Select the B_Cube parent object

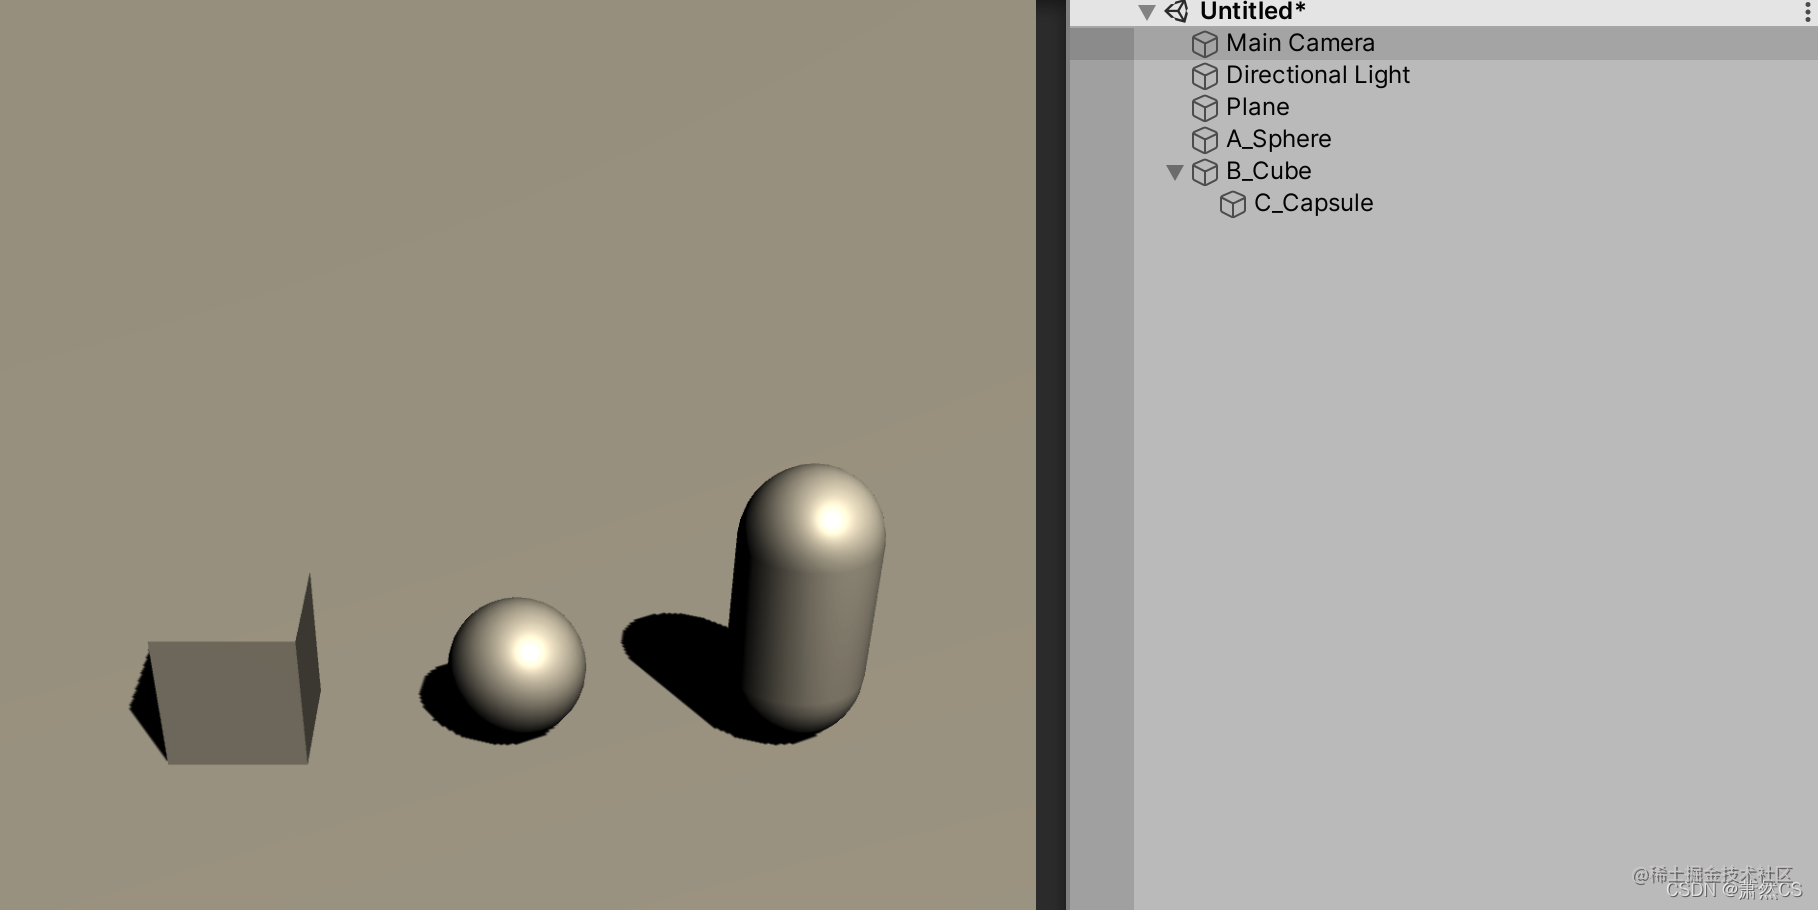click(x=1270, y=171)
